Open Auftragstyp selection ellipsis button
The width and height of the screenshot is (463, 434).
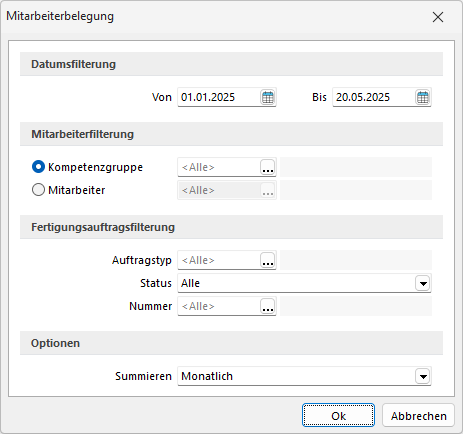pyautogui.click(x=268, y=260)
